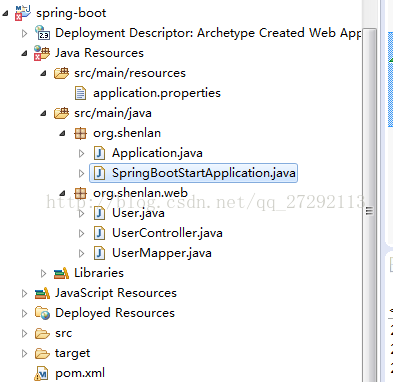This screenshot has height=382, width=393.
Task: Select the Libraries label
Action: point(99,273)
